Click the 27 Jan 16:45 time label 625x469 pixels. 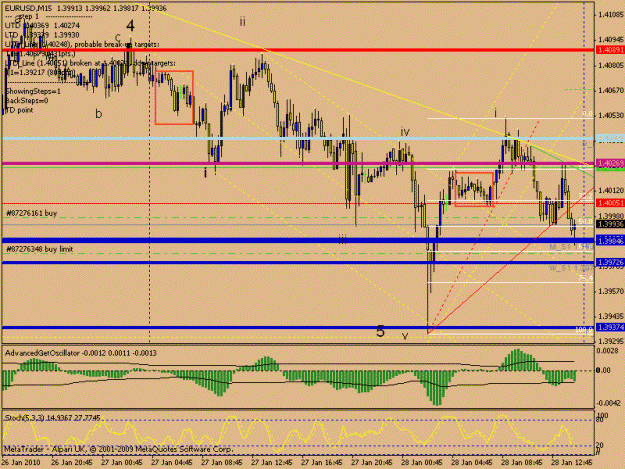tap(322, 463)
